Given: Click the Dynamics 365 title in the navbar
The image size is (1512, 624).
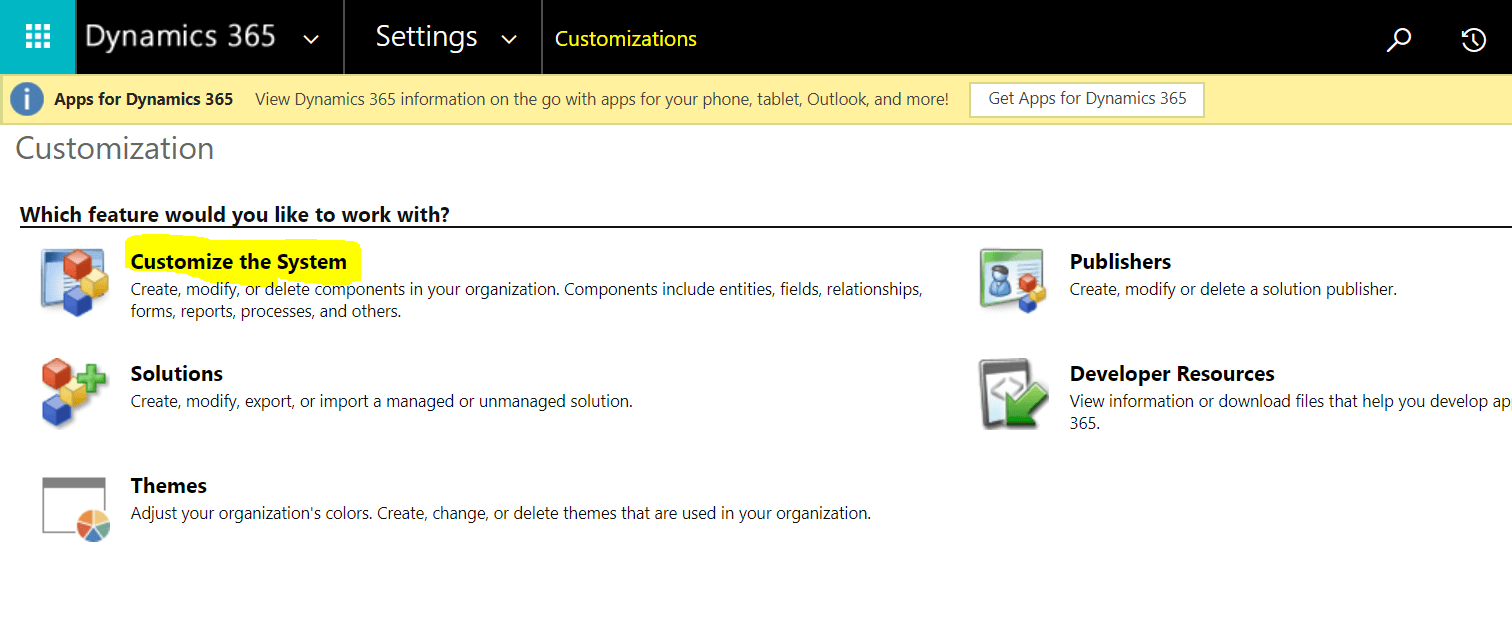Looking at the screenshot, I should 180,37.
